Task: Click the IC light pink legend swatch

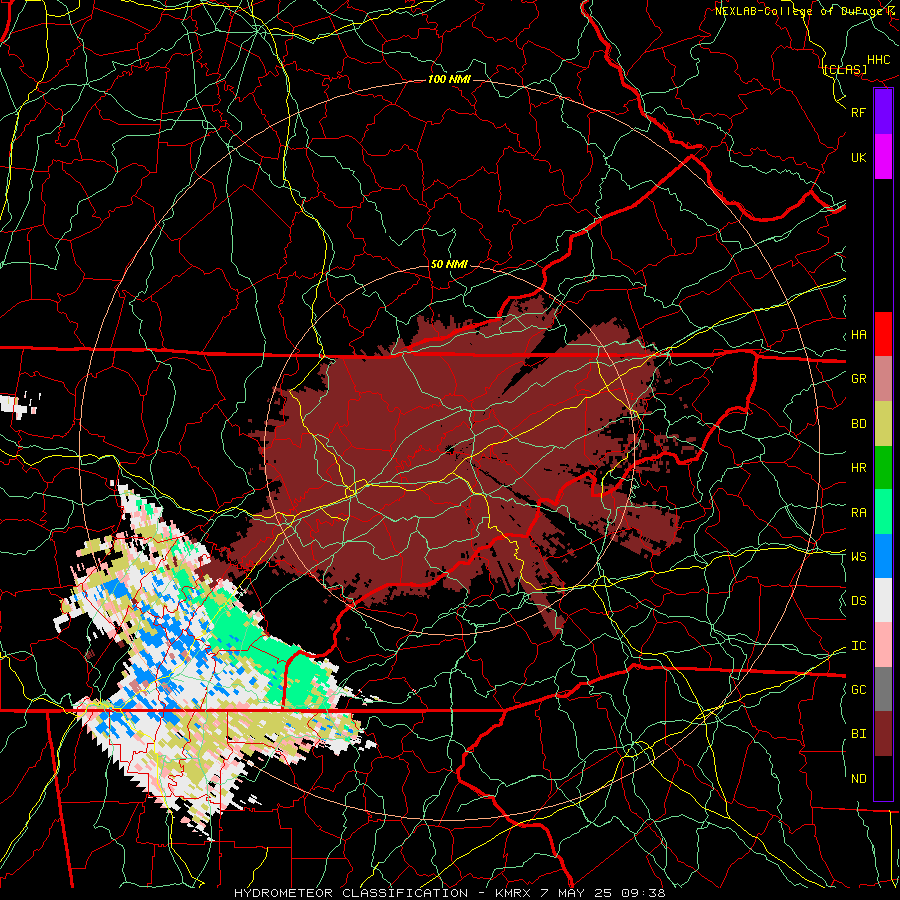Action: (x=883, y=645)
